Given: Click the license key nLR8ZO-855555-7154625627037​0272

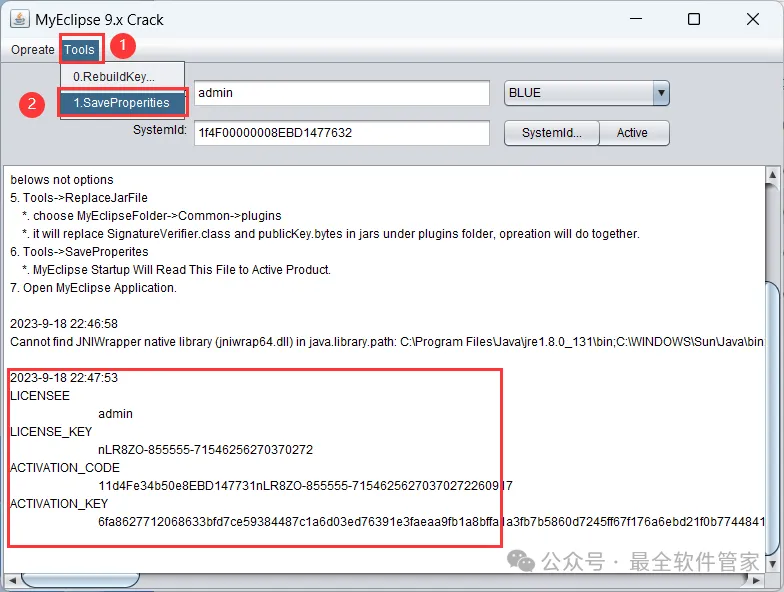Looking at the screenshot, I should click(206, 450).
